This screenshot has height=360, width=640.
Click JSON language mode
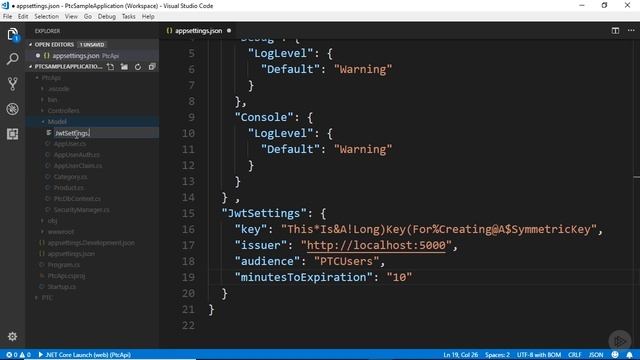click(596, 355)
